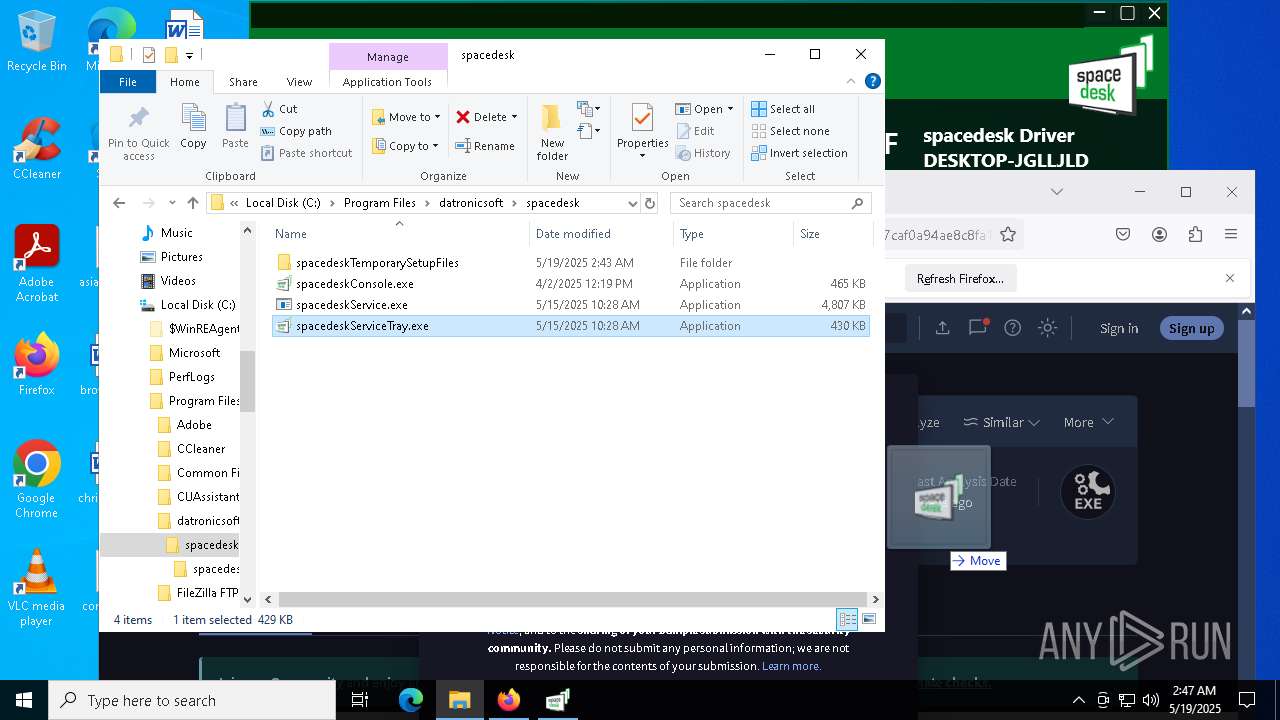Open the File menu tab
1280x720 pixels.
(x=128, y=82)
